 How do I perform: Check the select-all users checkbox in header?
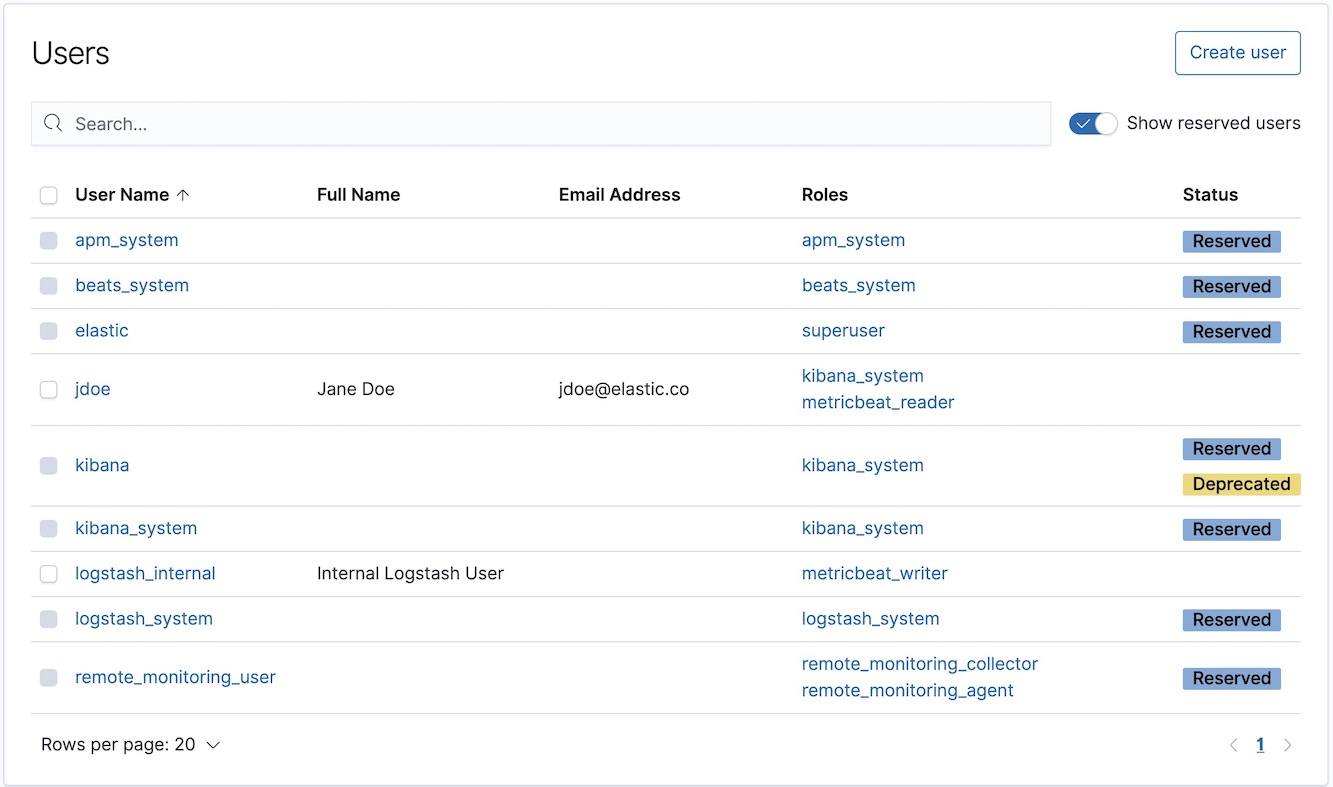click(x=48, y=195)
